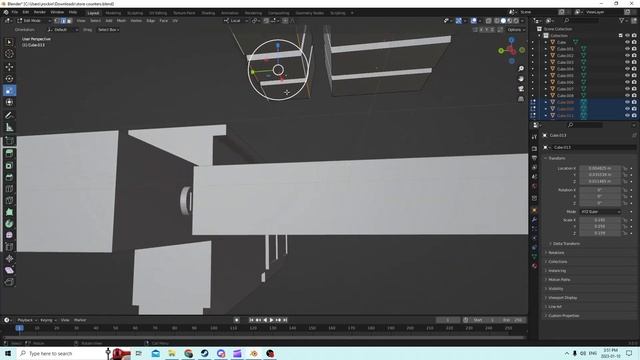Select the Spin tool
The height and width of the screenshot is (360, 640).
click(x=9, y=224)
